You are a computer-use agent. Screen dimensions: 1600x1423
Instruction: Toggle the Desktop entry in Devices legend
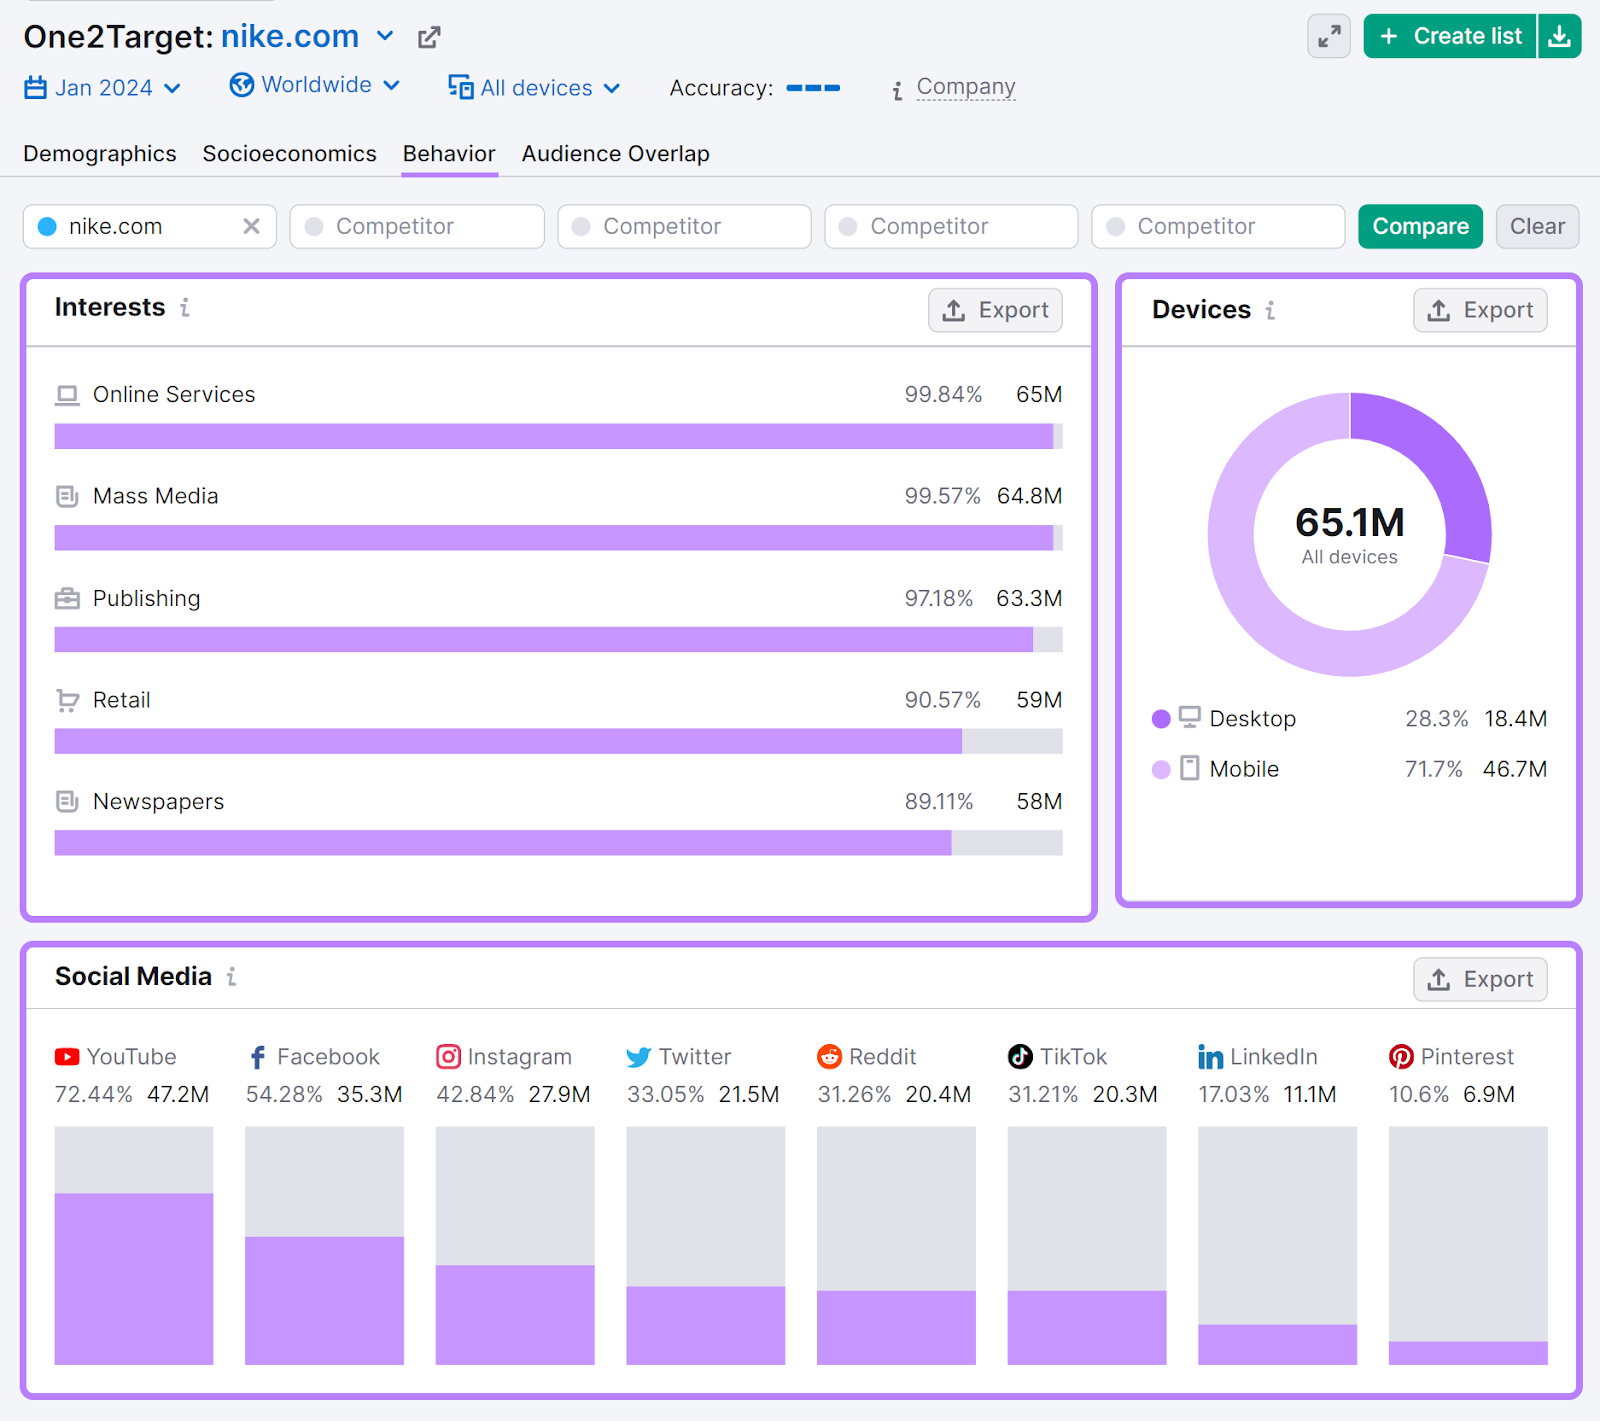(1252, 718)
